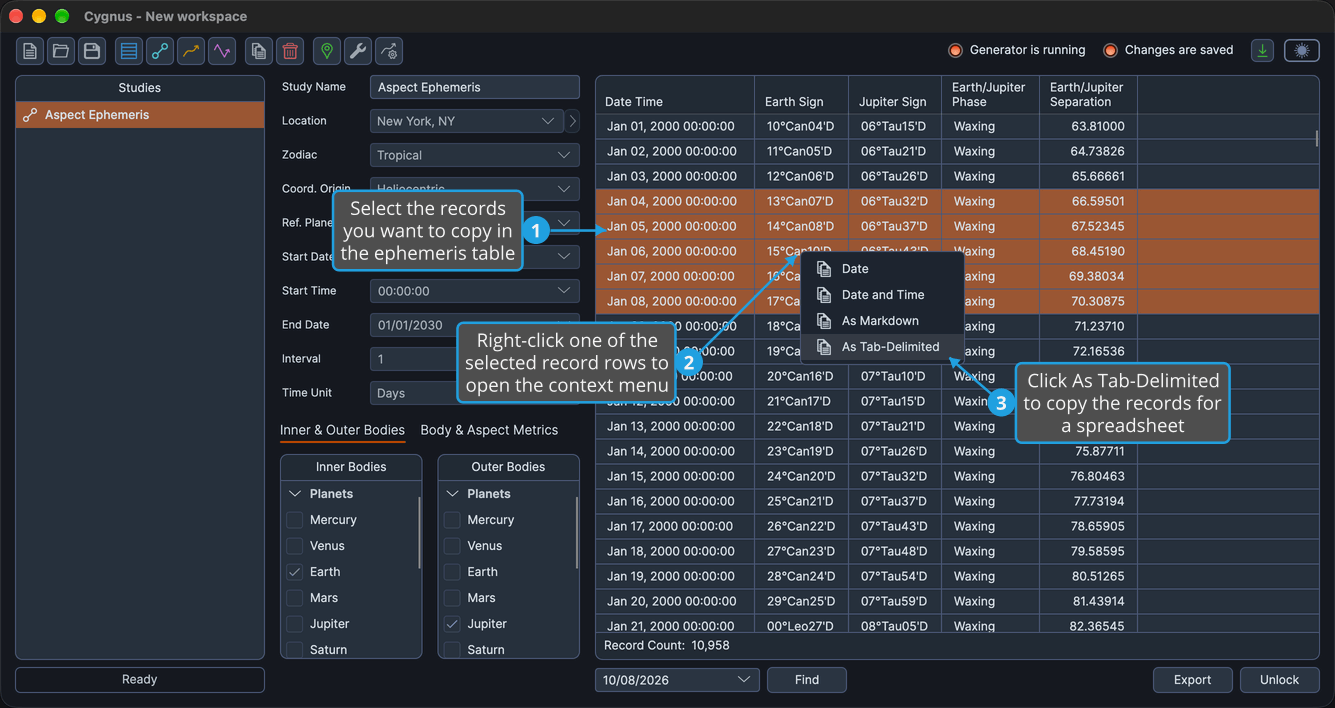
Task: Enable Venus in Outer Bodies
Action: [x=452, y=546]
